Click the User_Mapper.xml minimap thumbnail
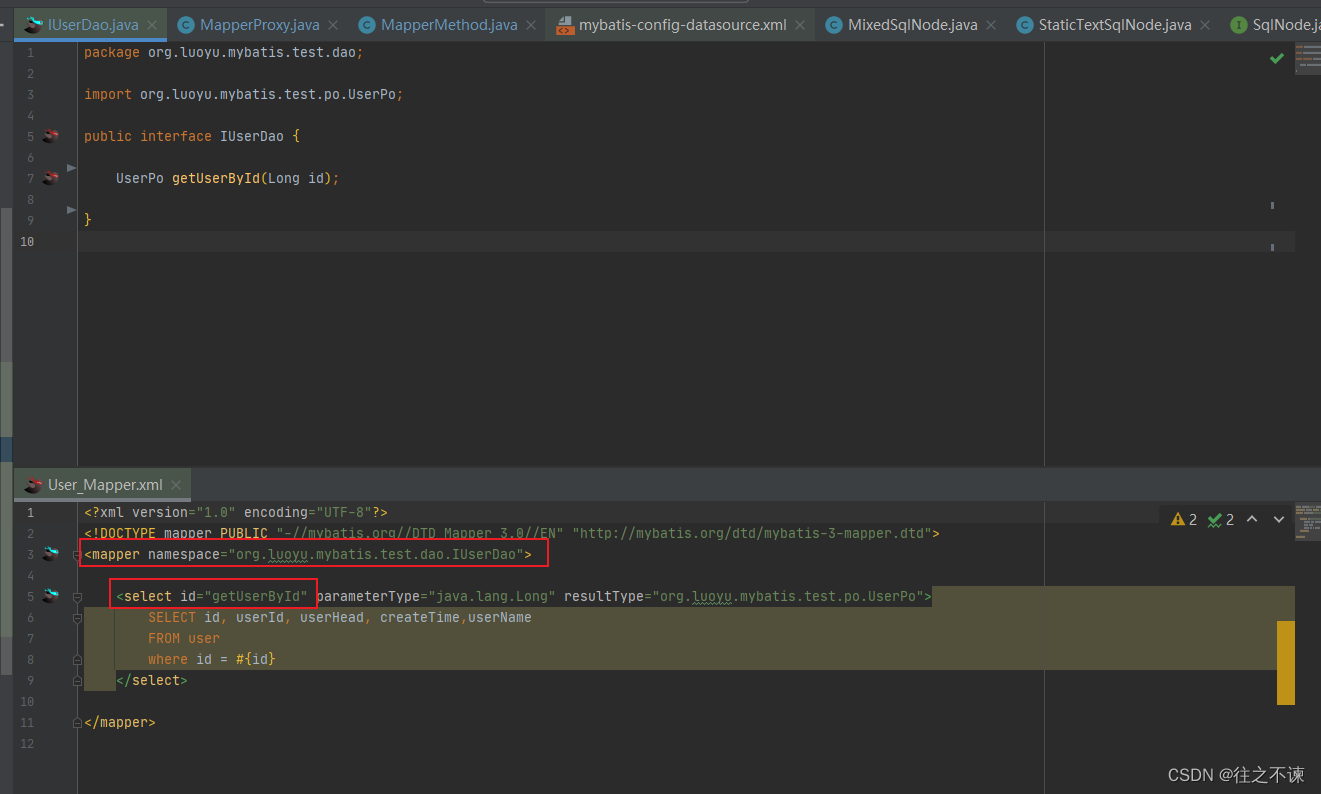The image size is (1321, 794). coord(1308,522)
